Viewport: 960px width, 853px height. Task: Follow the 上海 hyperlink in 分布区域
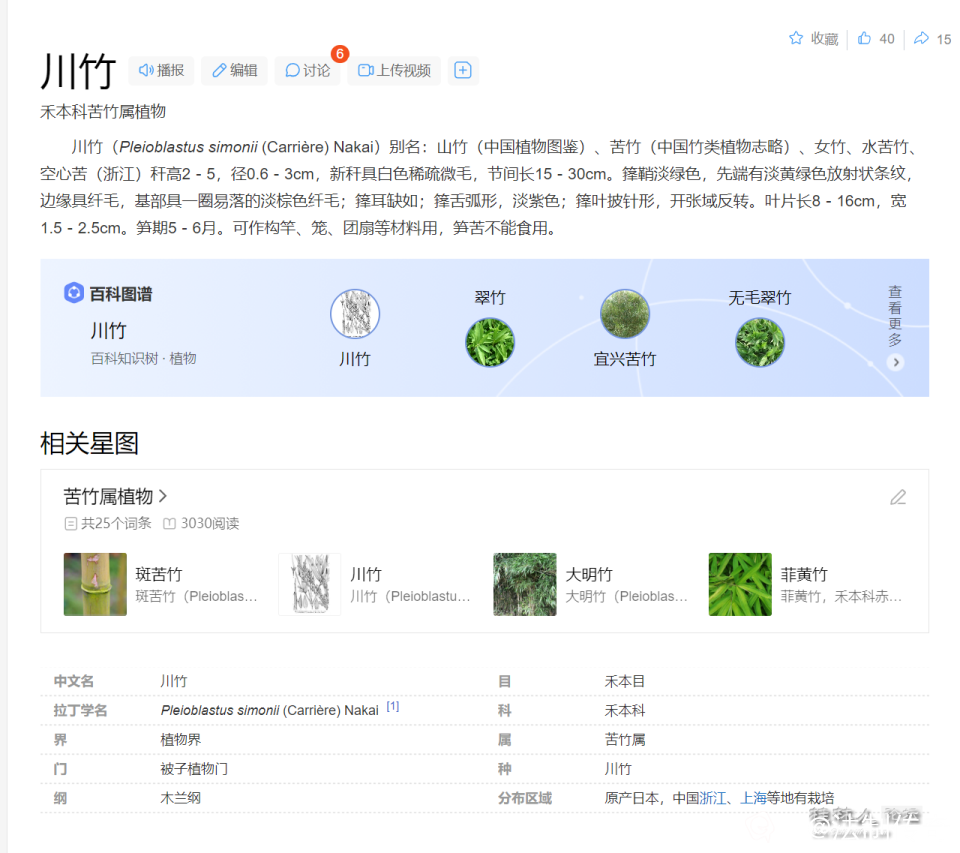[x=753, y=798]
